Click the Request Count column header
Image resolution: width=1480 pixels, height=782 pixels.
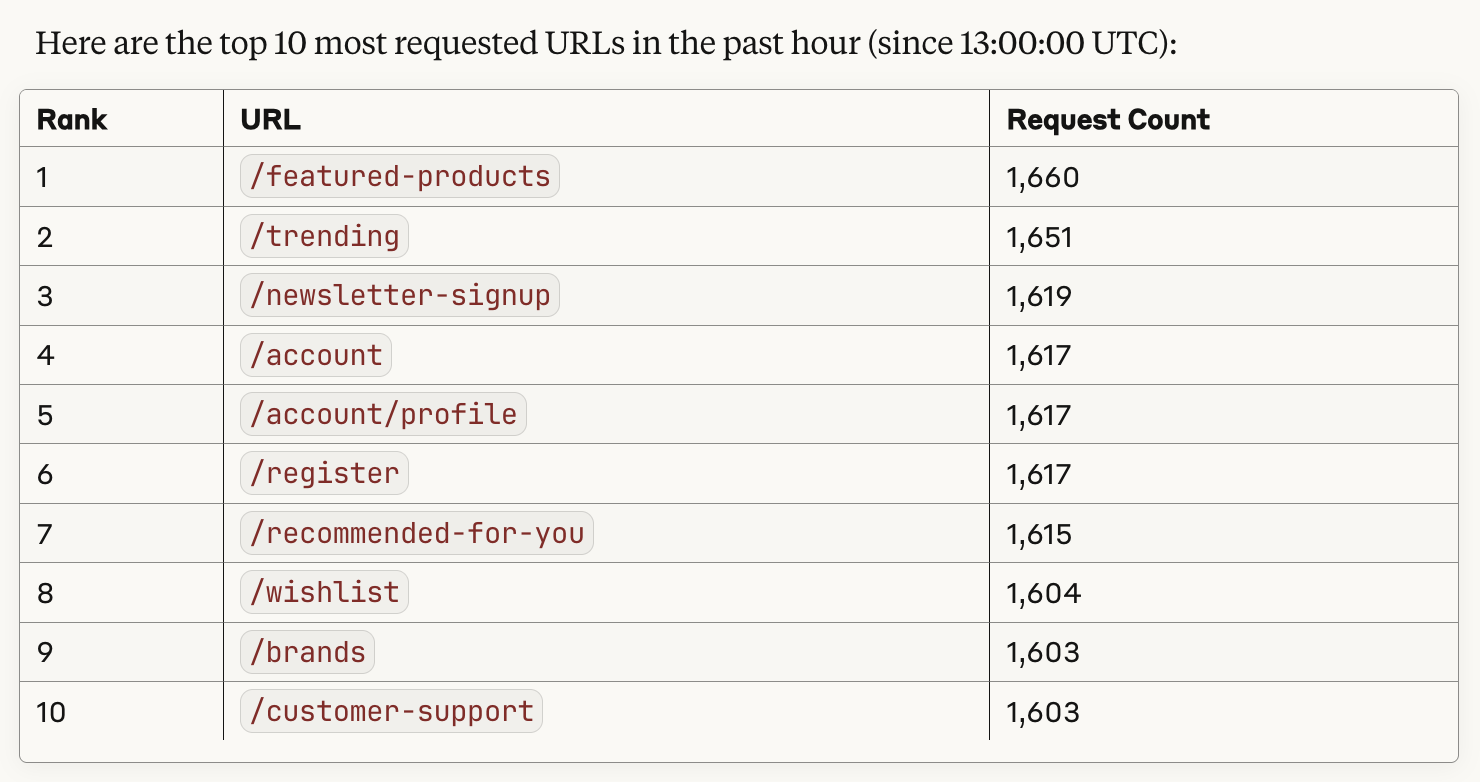pyautogui.click(x=1108, y=120)
